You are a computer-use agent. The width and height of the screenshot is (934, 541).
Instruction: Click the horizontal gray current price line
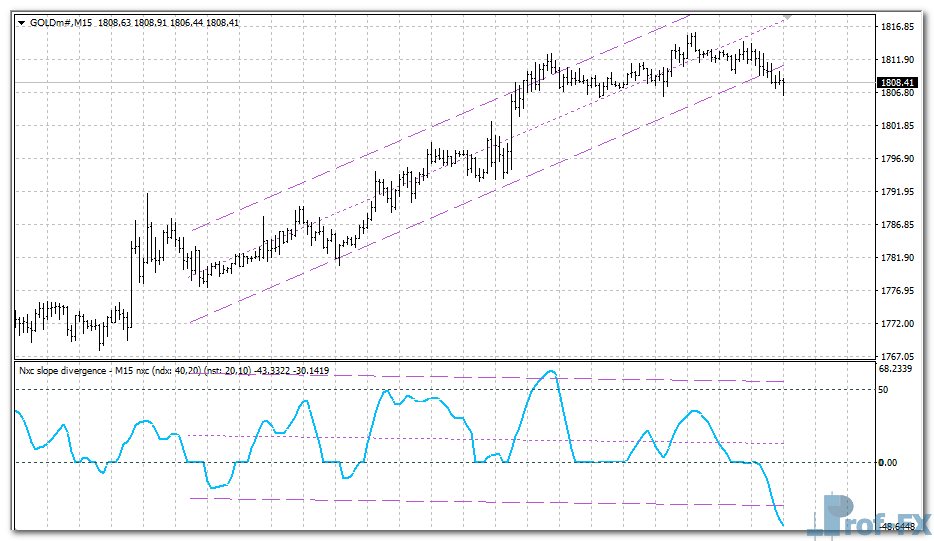click(x=300, y=82)
